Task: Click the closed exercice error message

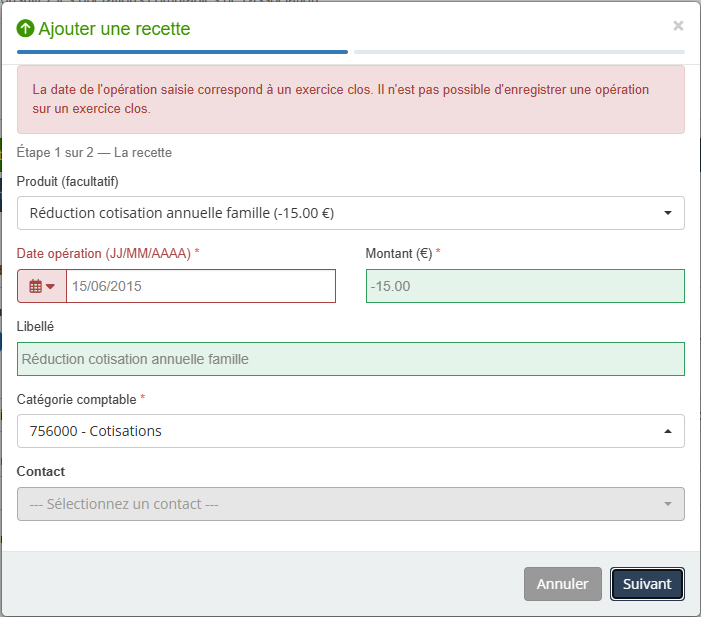Action: tap(350, 99)
